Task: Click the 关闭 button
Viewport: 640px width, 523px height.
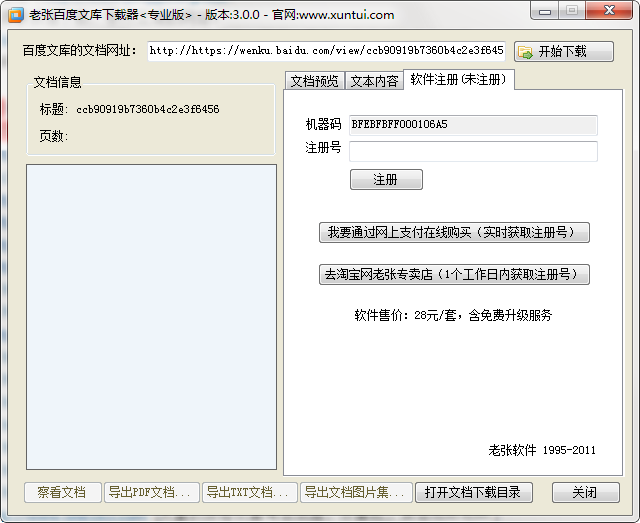Action: pos(585,492)
